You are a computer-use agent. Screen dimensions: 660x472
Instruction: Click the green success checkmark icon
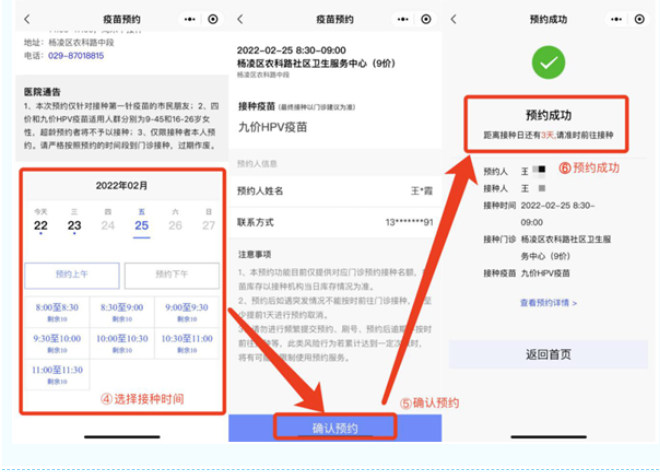point(547,64)
